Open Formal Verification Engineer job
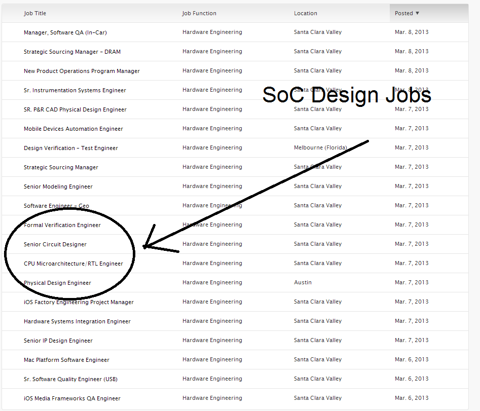The width and height of the screenshot is (480, 411). coord(62,225)
